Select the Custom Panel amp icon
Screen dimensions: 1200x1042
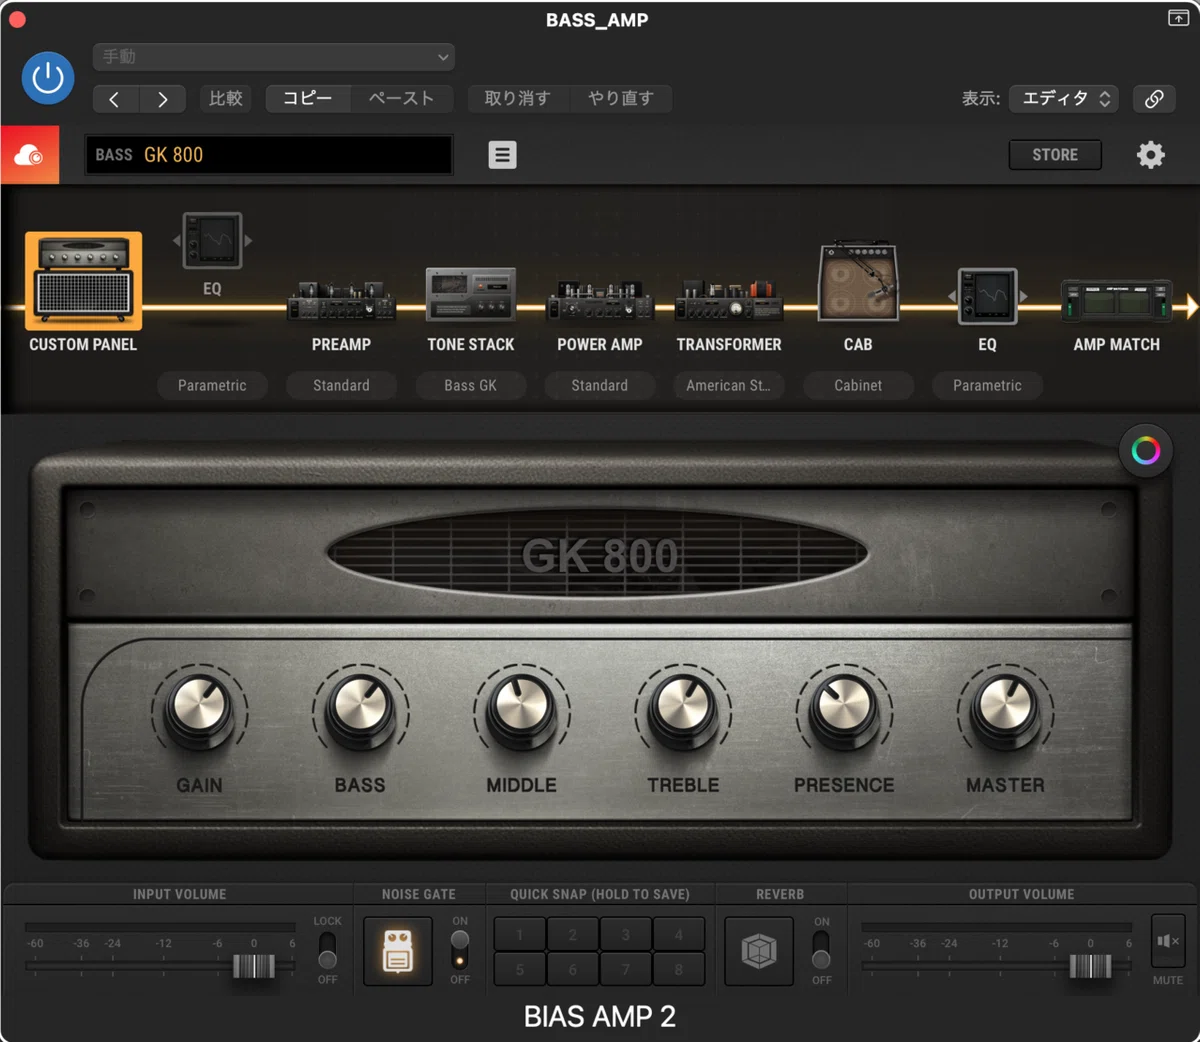coord(84,281)
